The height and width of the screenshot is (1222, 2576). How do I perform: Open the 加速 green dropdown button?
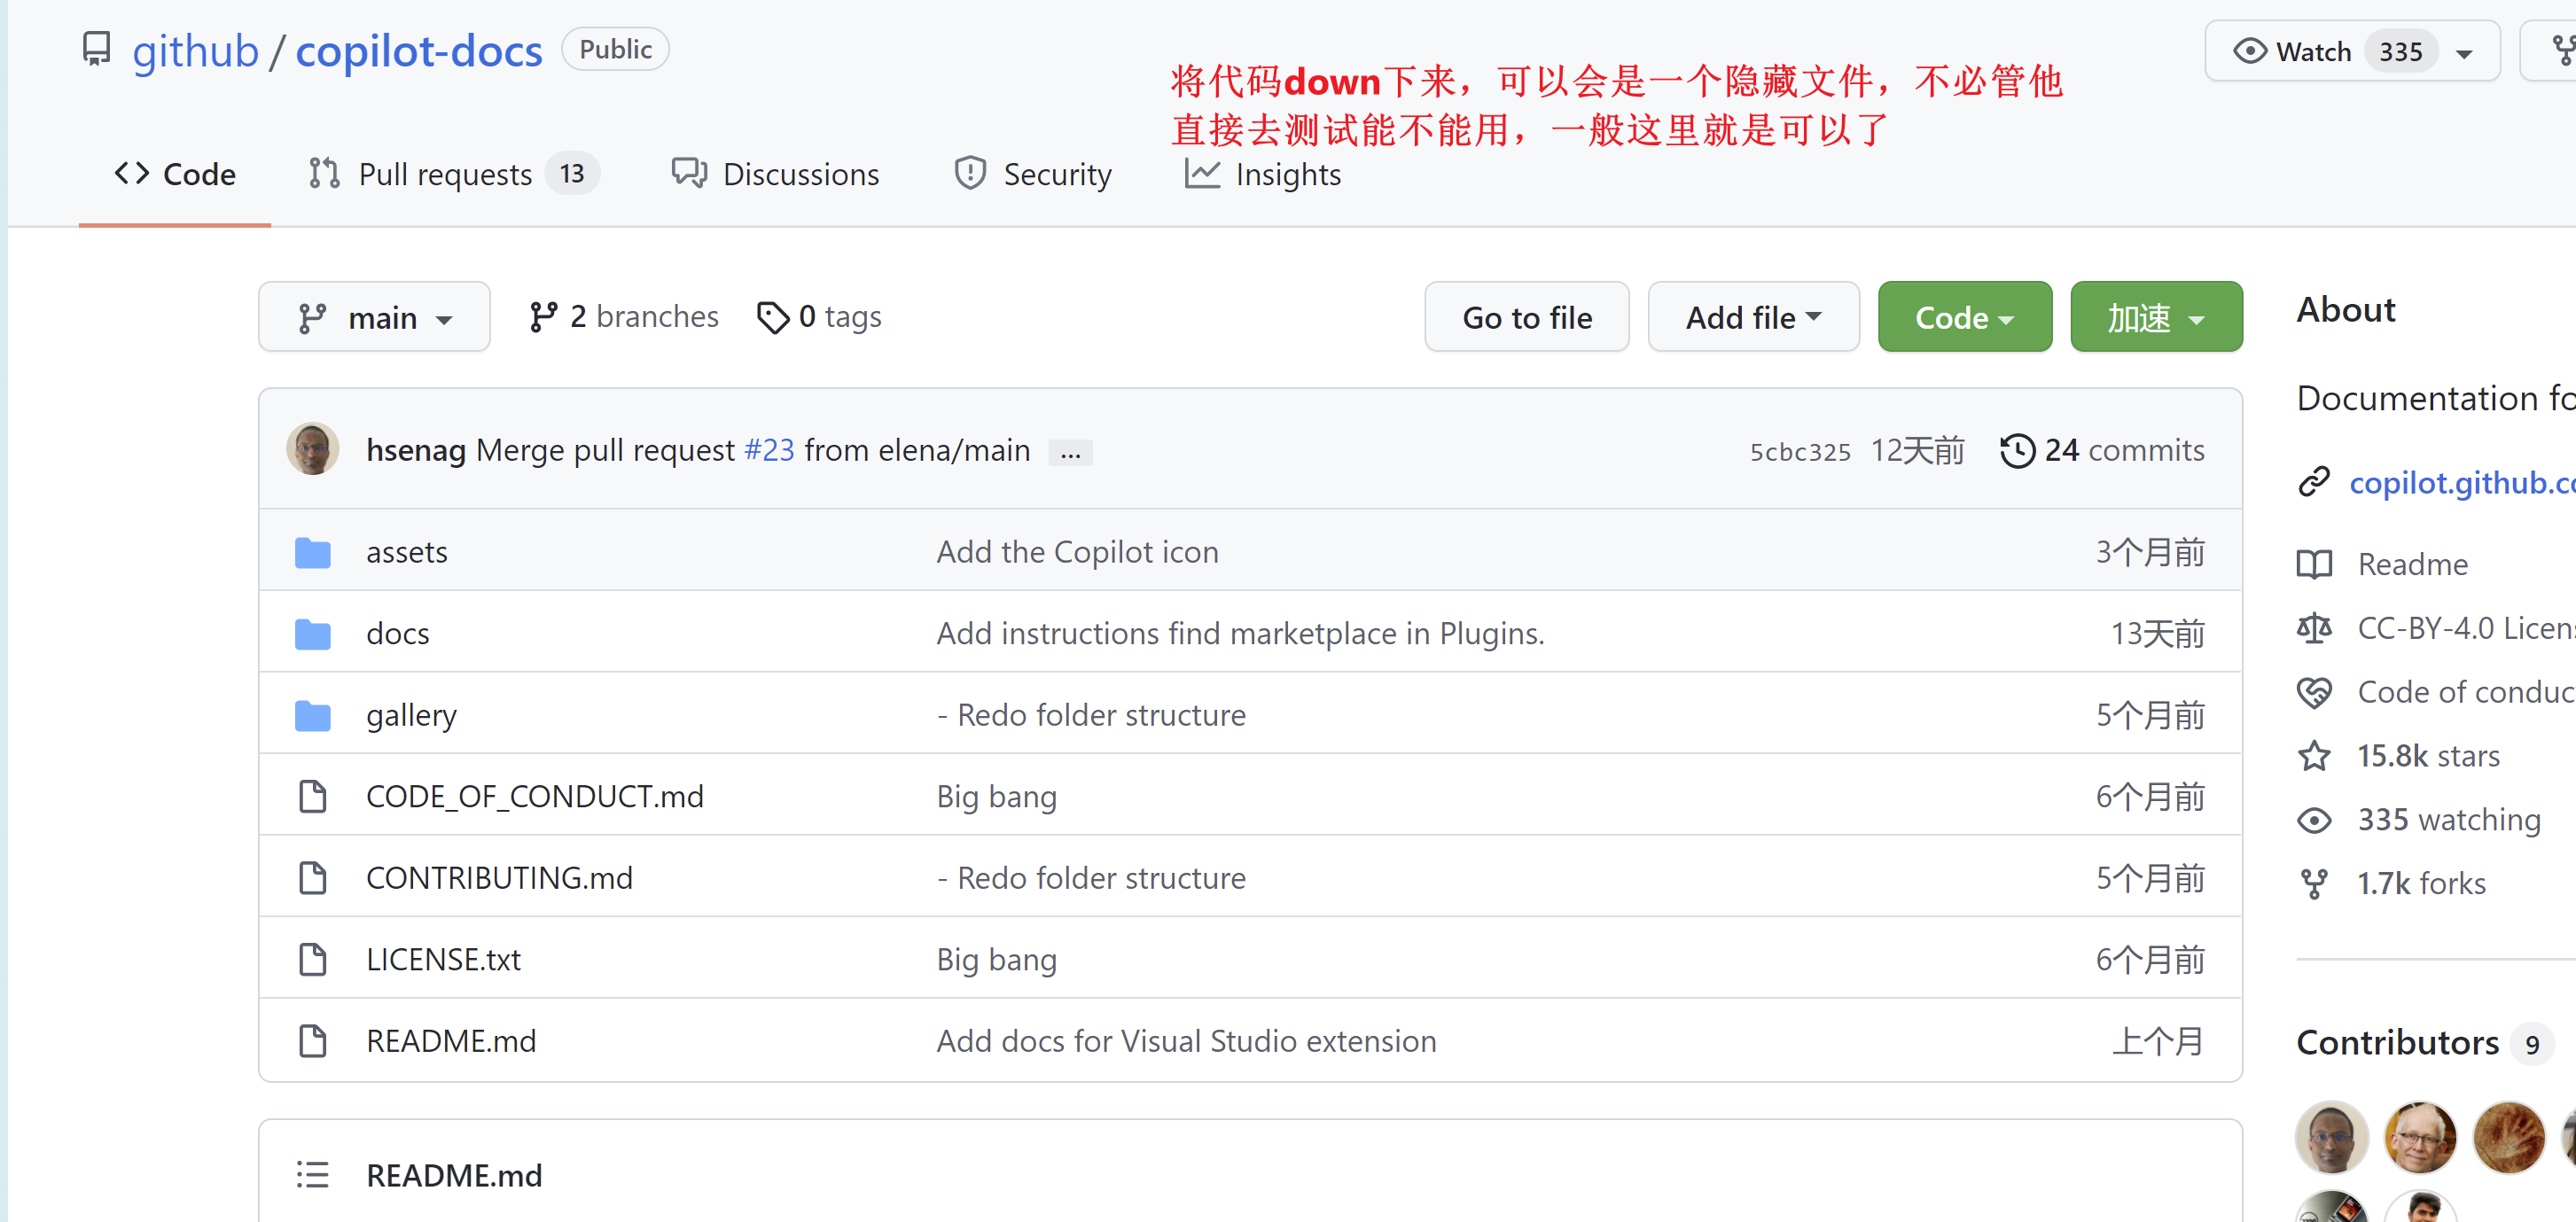pos(2155,317)
